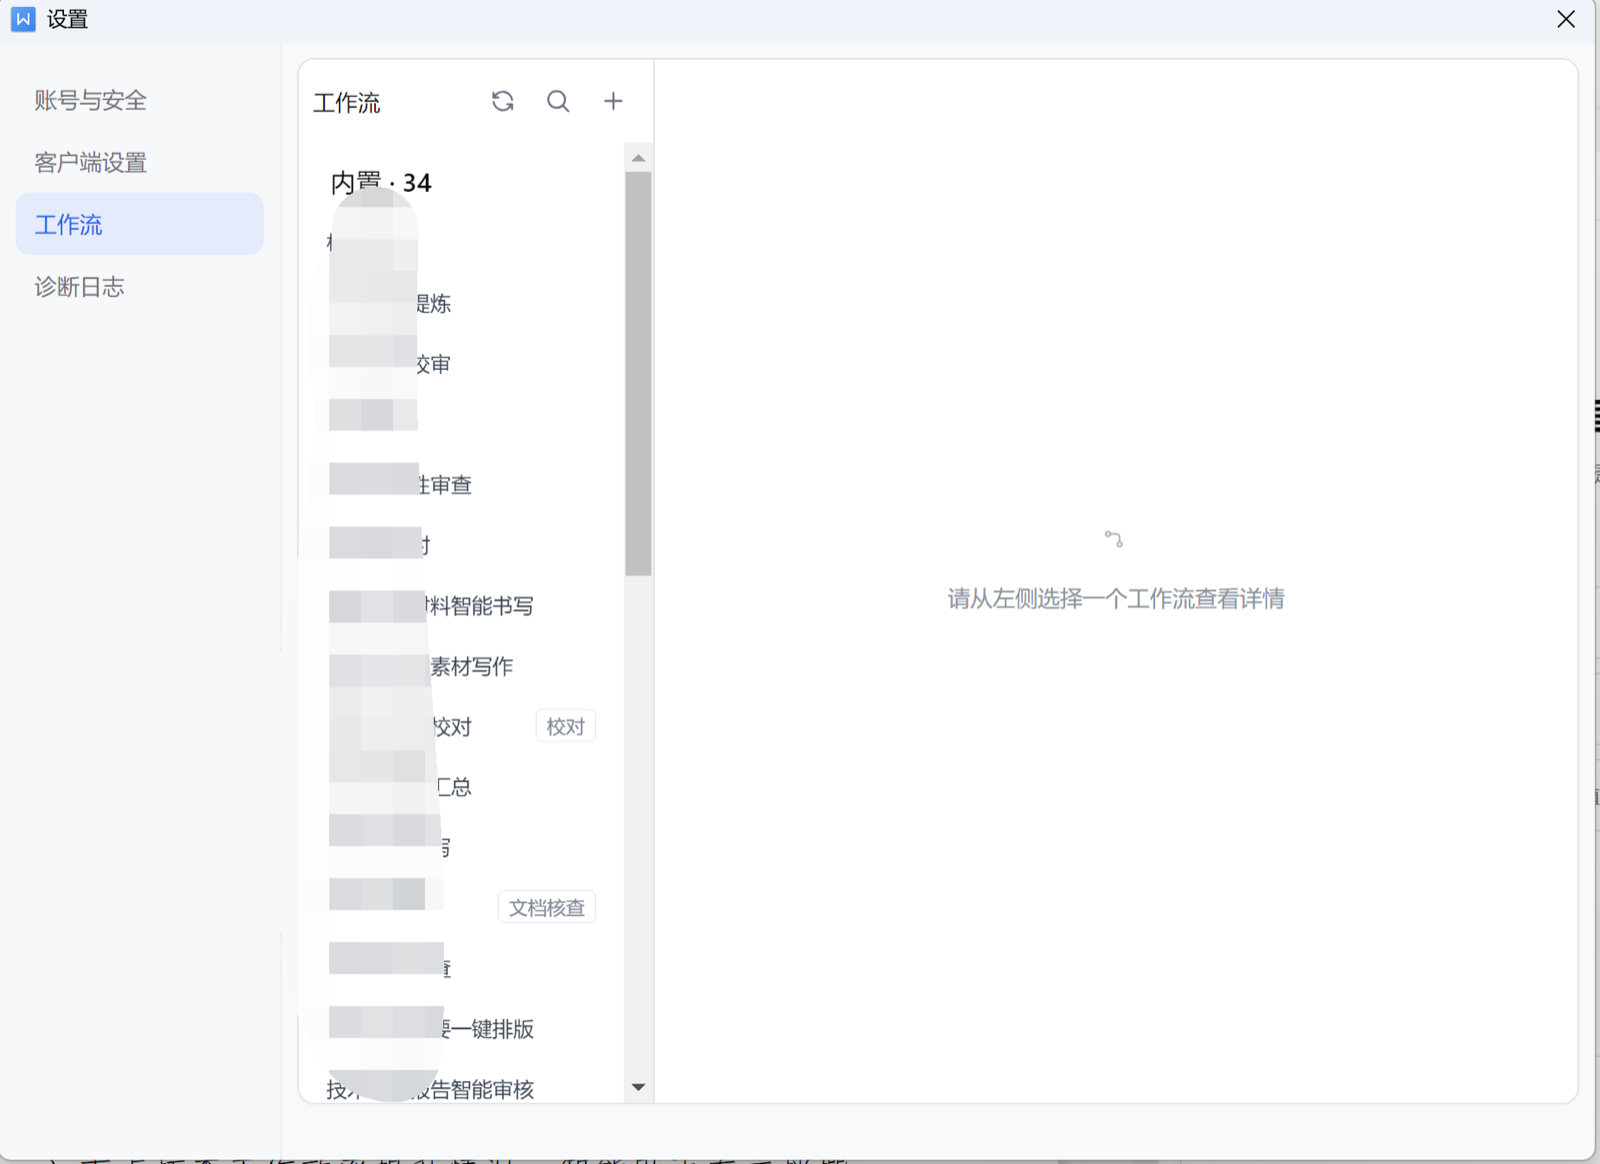The width and height of the screenshot is (1600, 1164).
Task: Select 工作流 in the sidebar
Action: [x=140, y=224]
